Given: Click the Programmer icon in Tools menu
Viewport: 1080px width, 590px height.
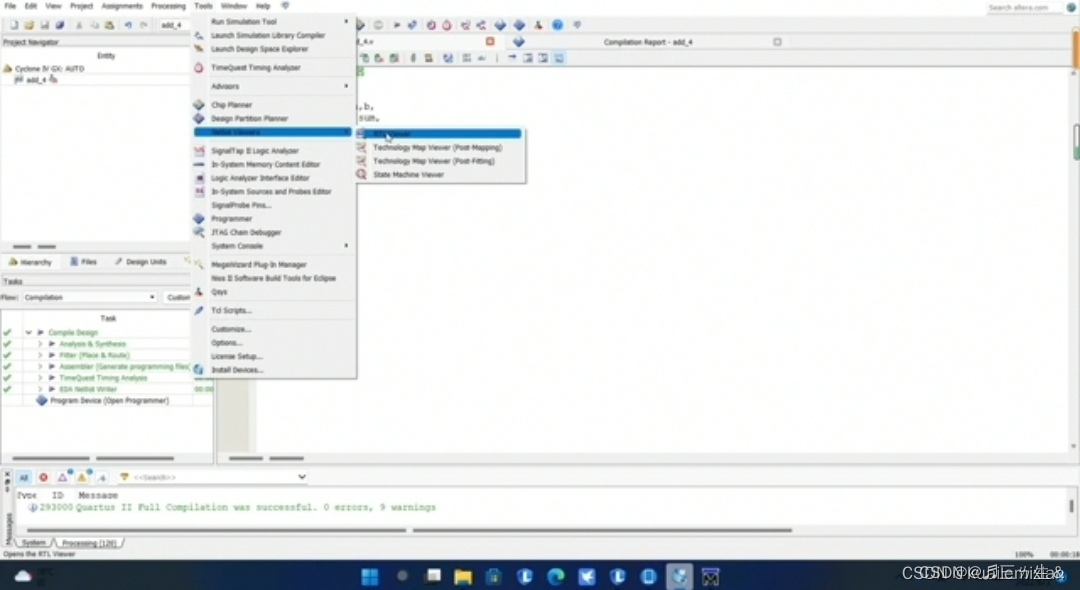Looking at the screenshot, I should 198,218.
